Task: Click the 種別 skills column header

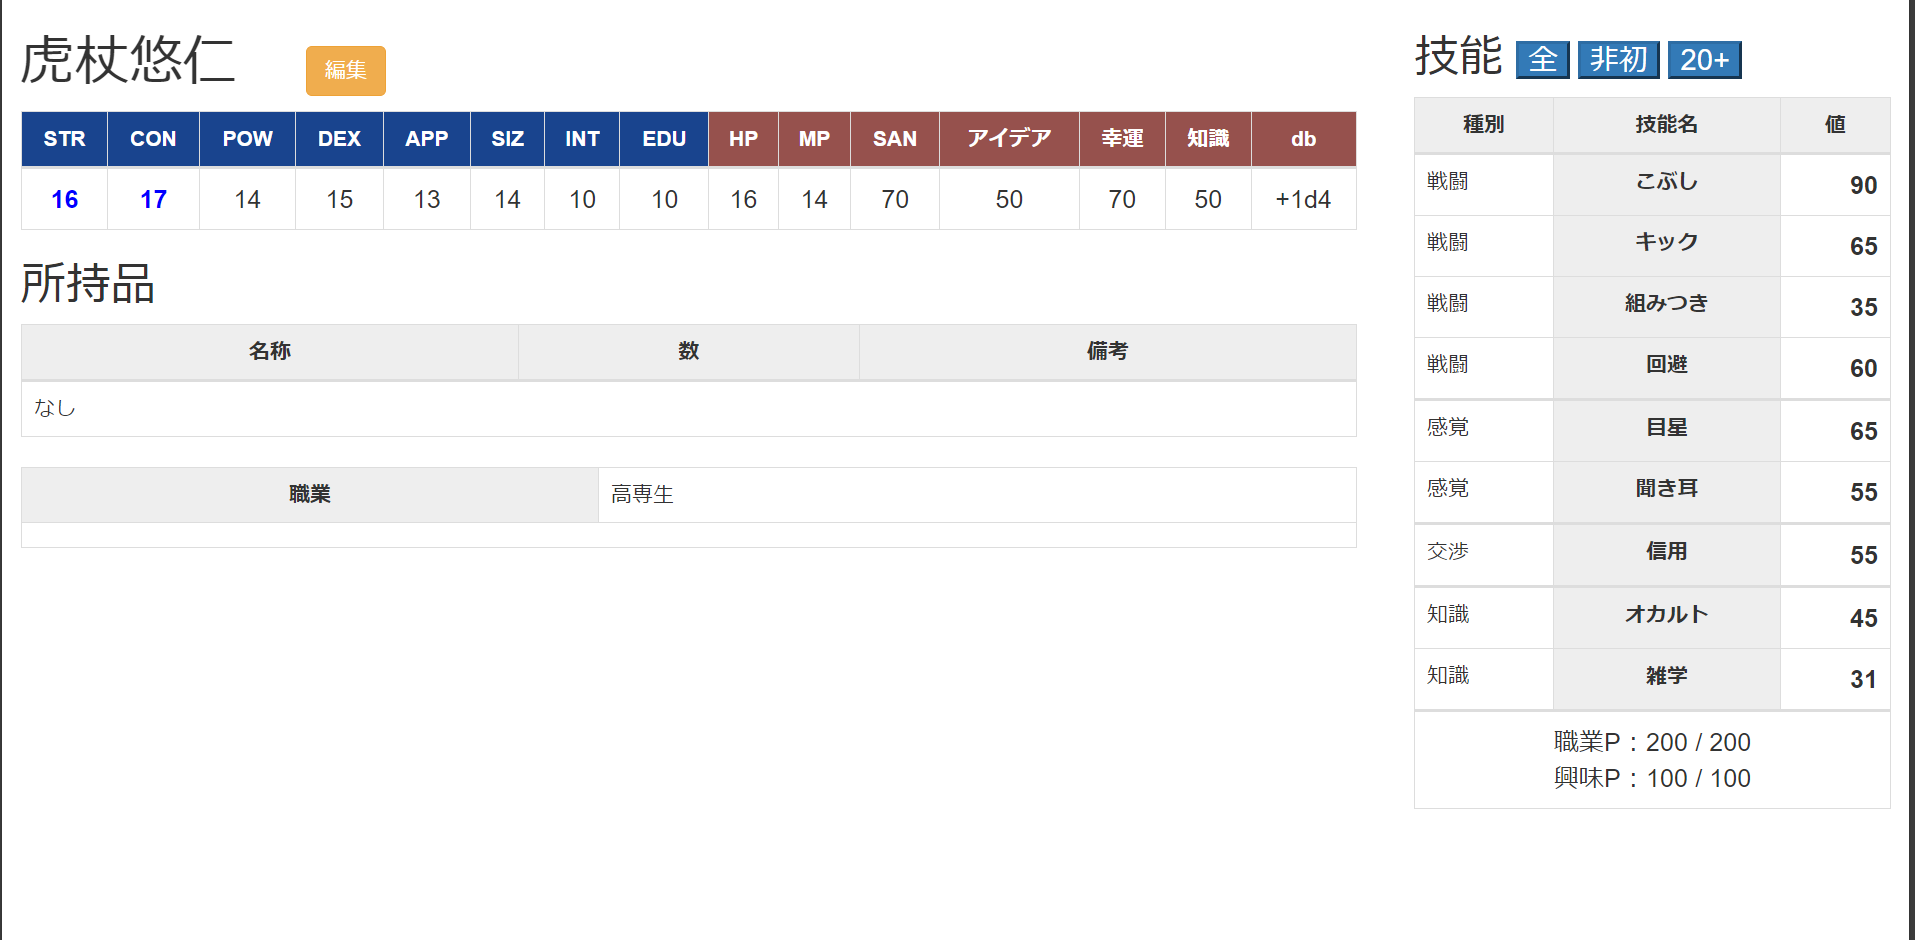Action: pos(1483,124)
